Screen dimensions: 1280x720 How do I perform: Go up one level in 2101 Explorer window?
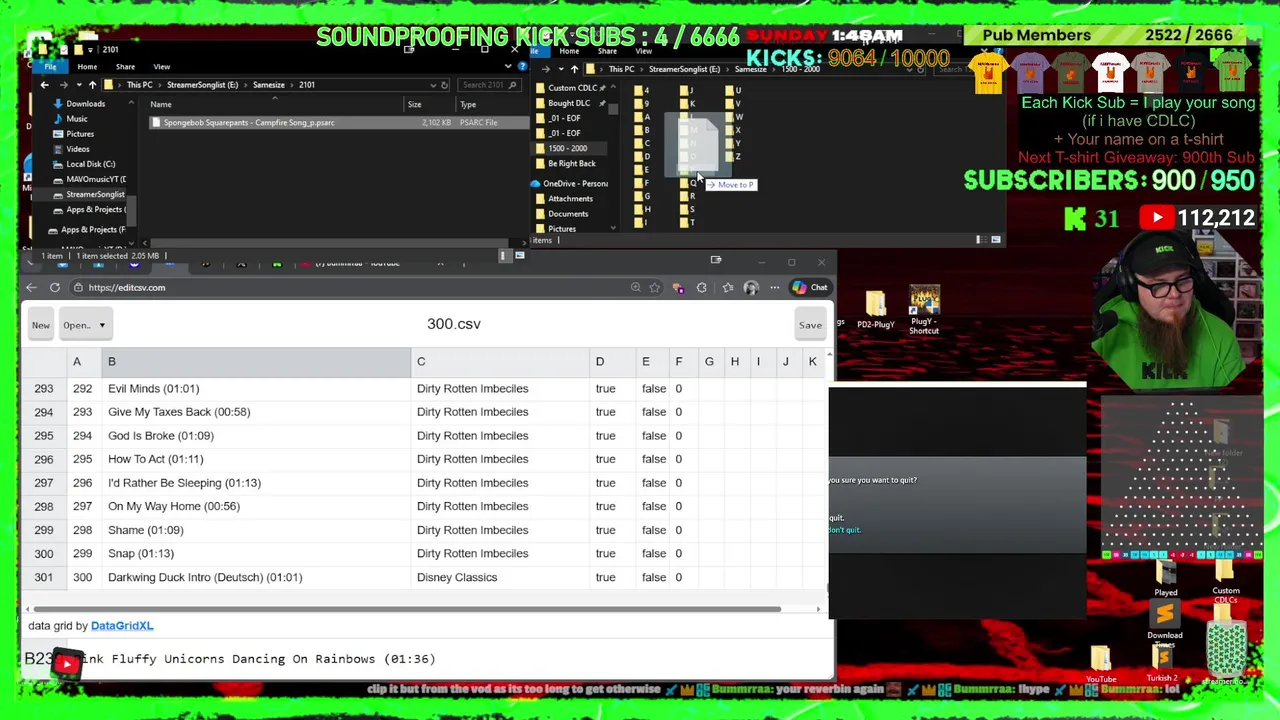coord(92,85)
